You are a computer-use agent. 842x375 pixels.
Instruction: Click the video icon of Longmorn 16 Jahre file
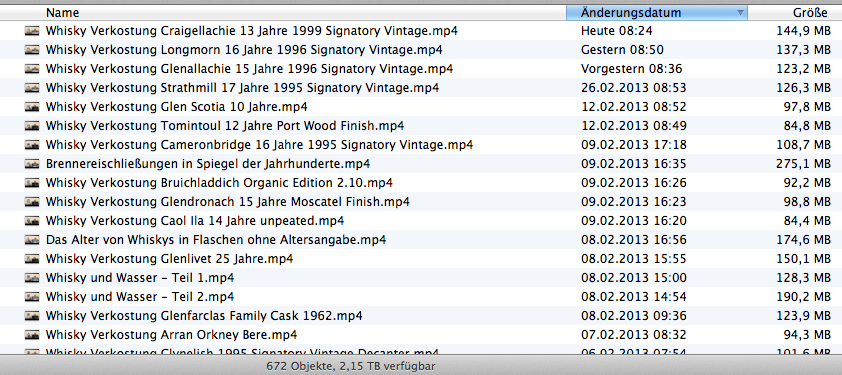(x=32, y=51)
